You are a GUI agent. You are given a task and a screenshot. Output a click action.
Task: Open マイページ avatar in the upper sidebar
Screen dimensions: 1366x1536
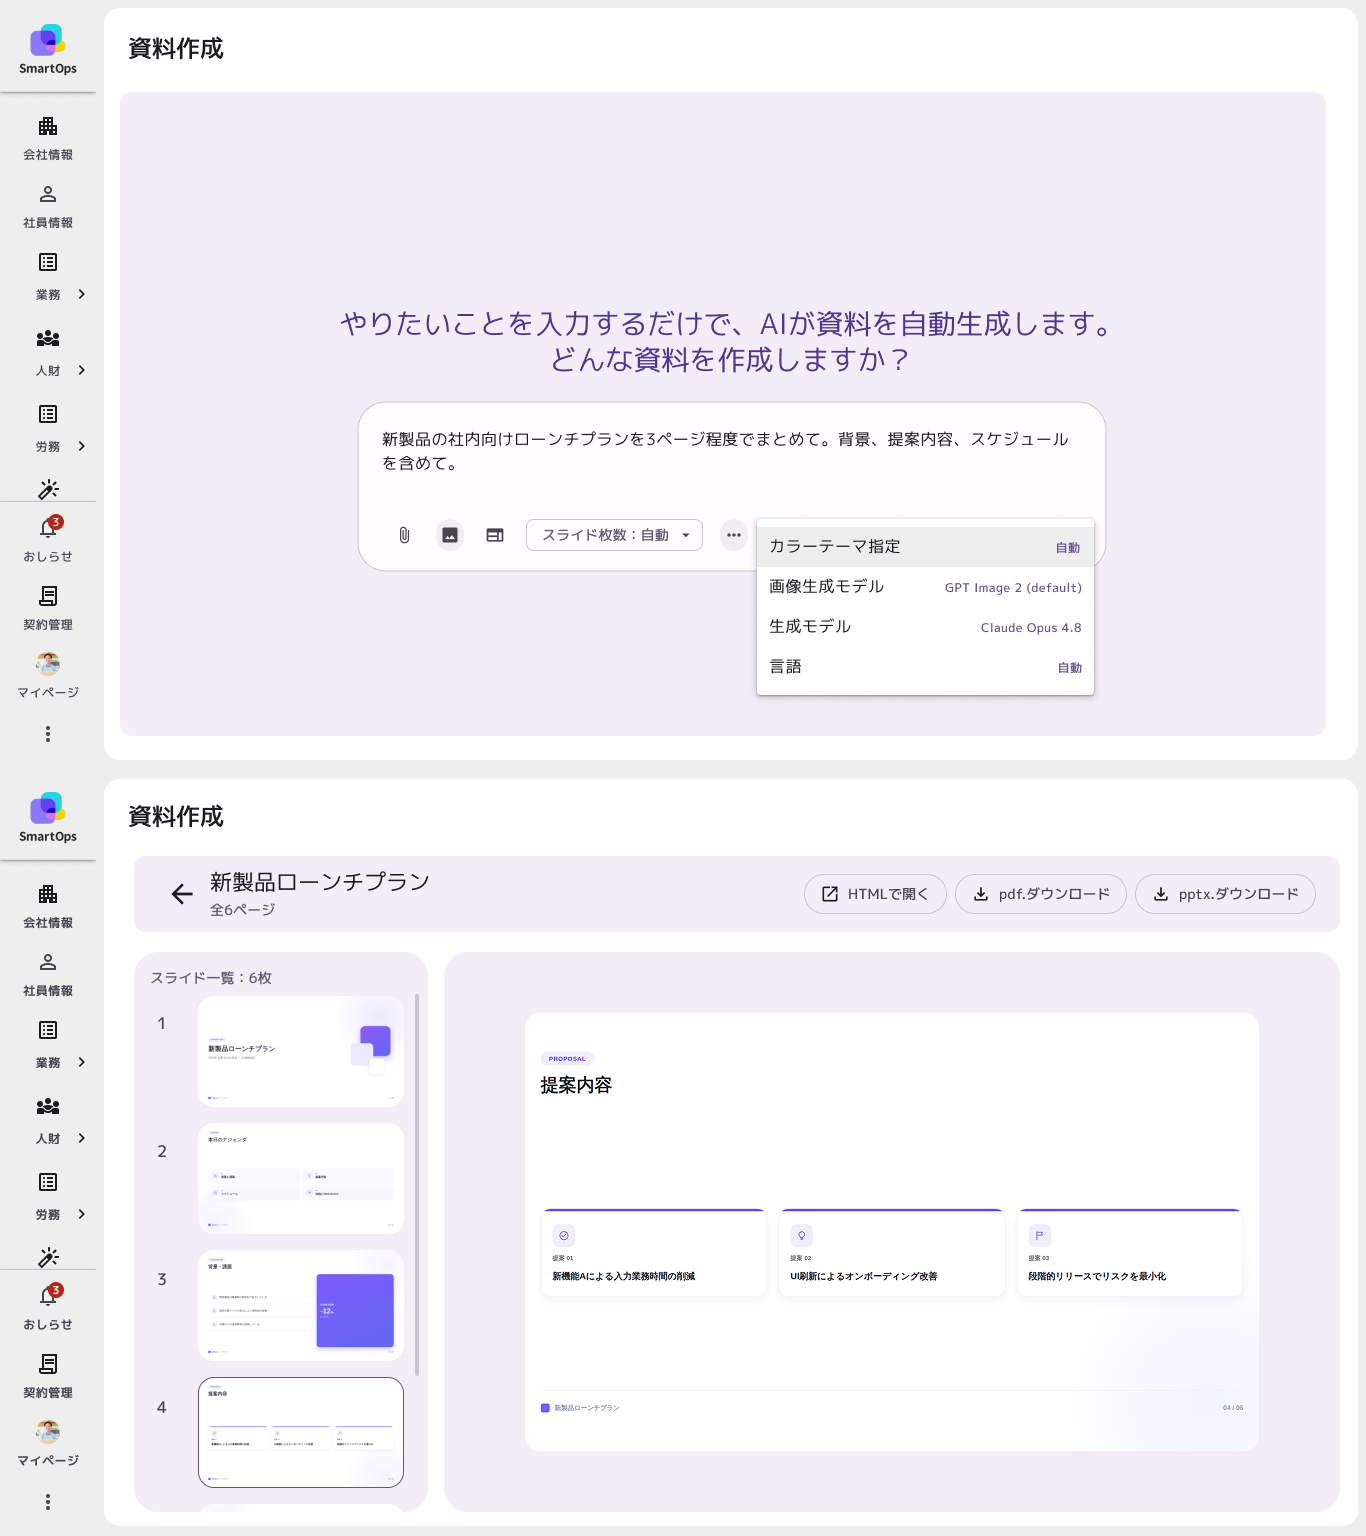tap(48, 676)
